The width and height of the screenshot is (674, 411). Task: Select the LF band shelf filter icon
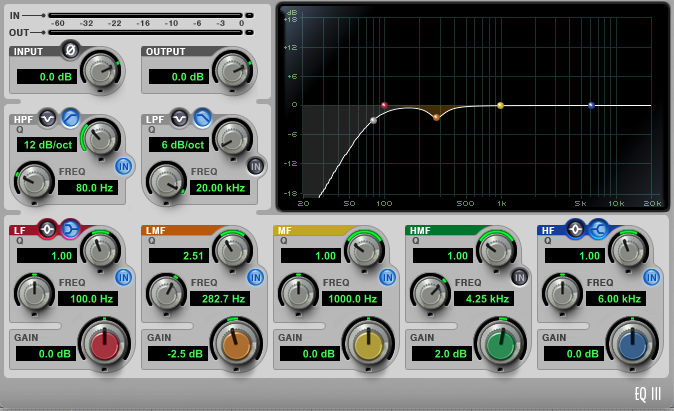(x=70, y=230)
